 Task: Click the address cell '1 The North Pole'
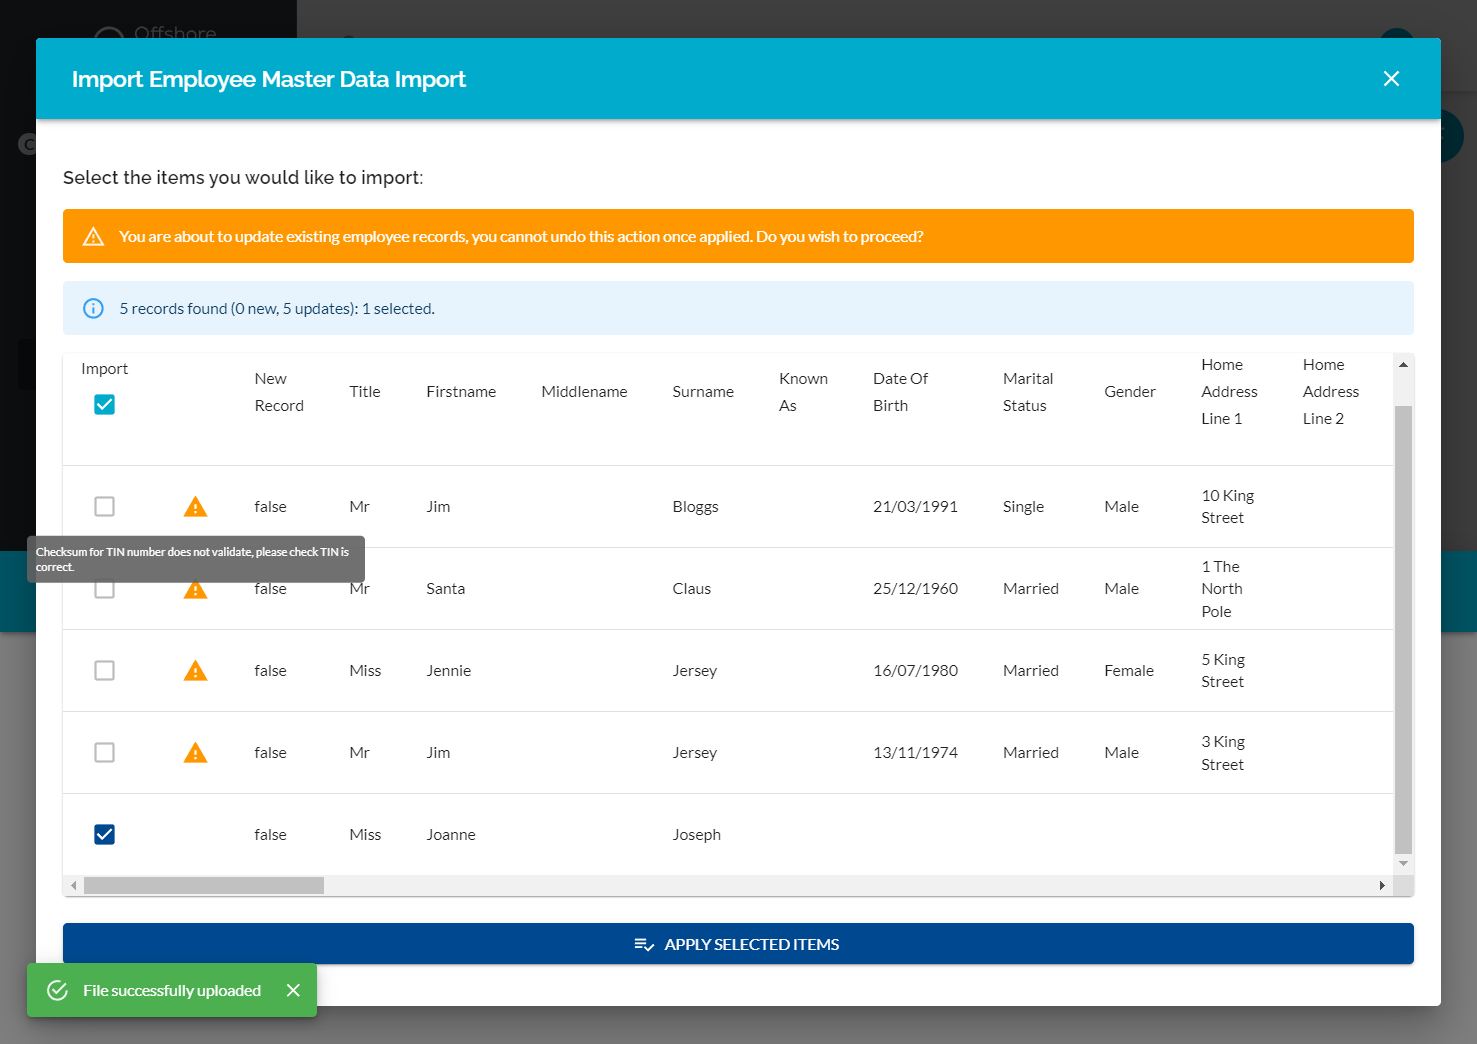pos(1222,589)
